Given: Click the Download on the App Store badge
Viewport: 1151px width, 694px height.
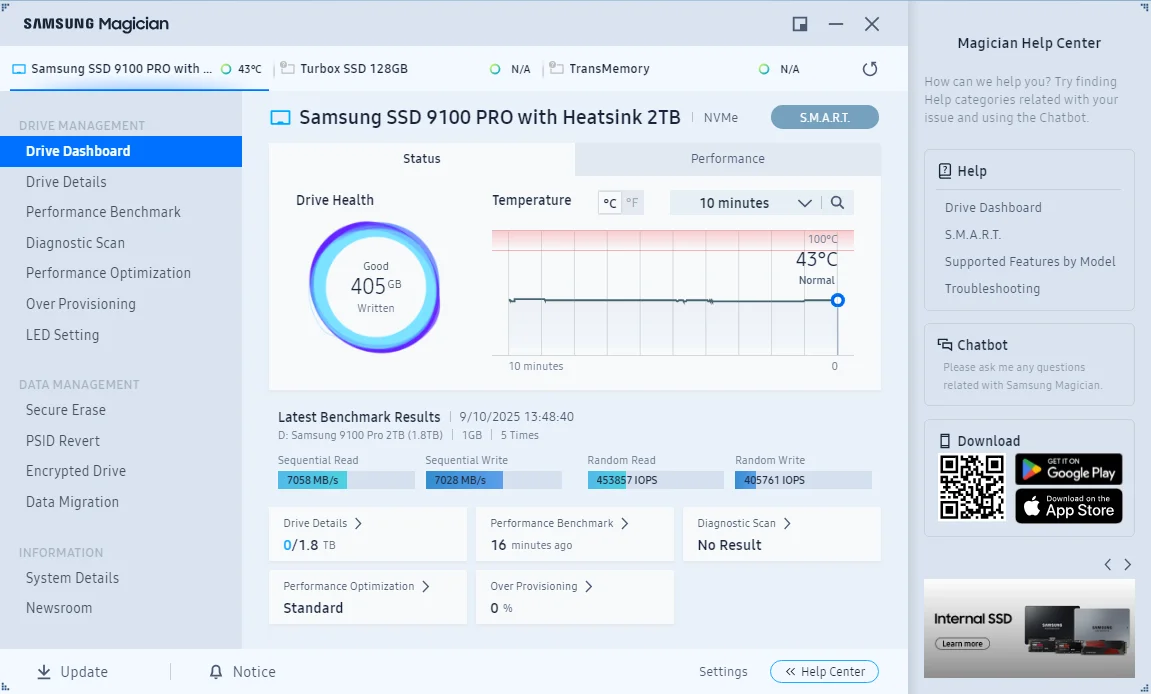Looking at the screenshot, I should coord(1069,506).
